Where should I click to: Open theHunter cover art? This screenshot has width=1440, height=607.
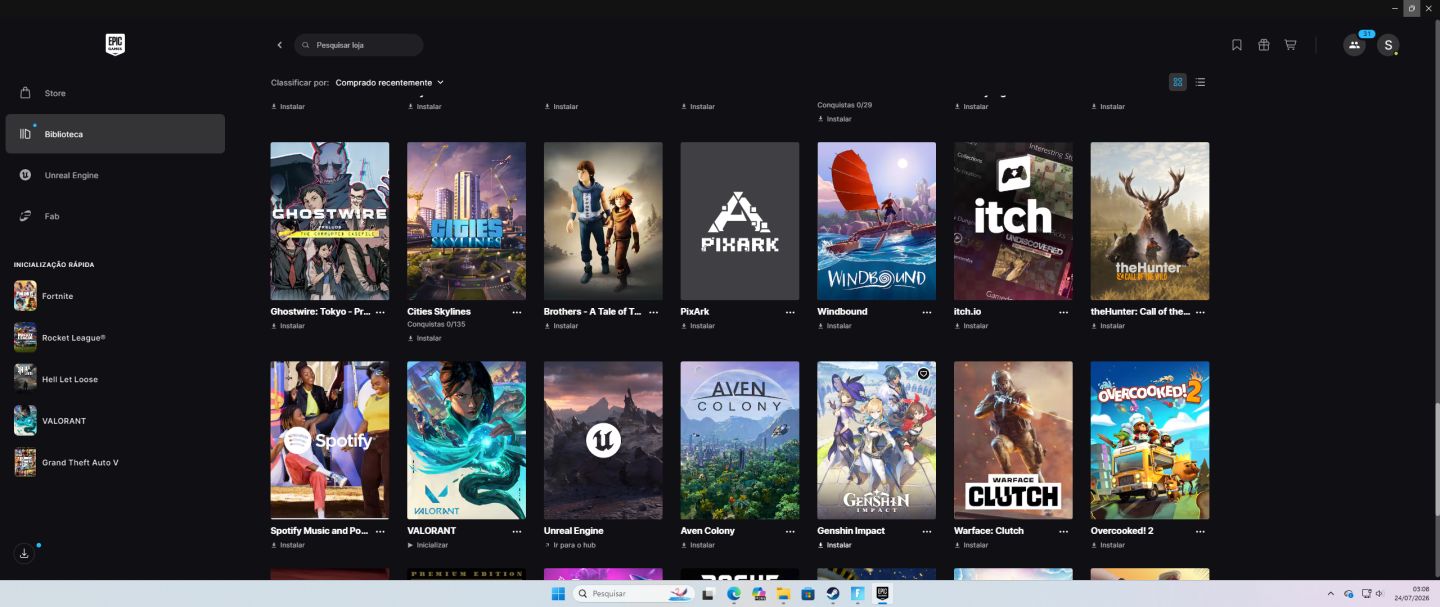pyautogui.click(x=1150, y=221)
